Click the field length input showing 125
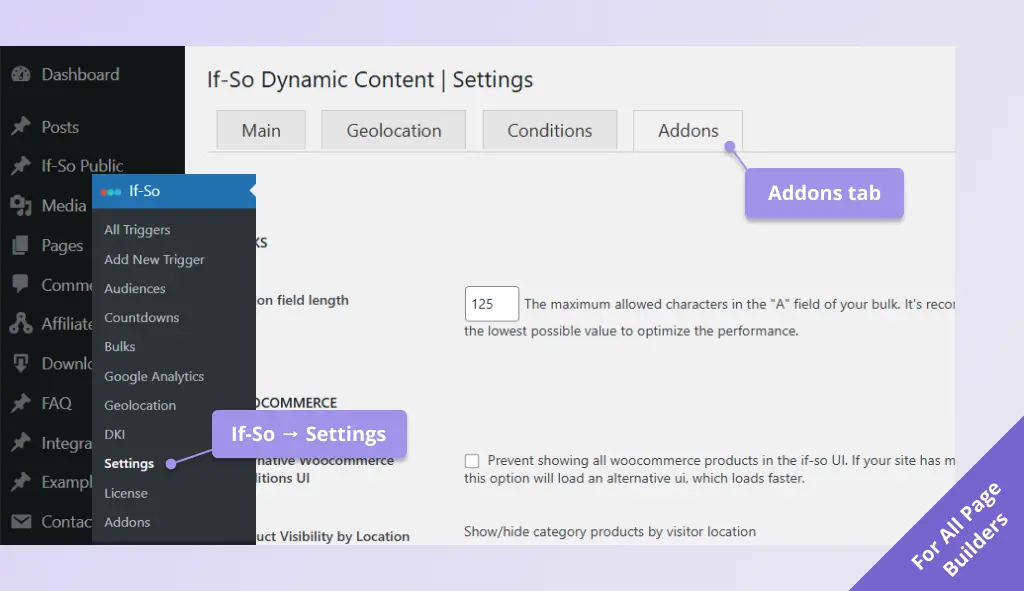The width and height of the screenshot is (1024, 591). 491,303
